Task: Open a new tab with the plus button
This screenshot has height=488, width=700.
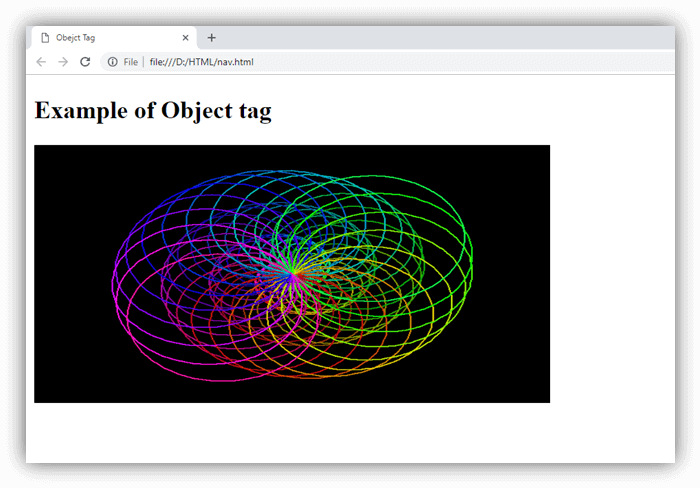Action: (212, 38)
